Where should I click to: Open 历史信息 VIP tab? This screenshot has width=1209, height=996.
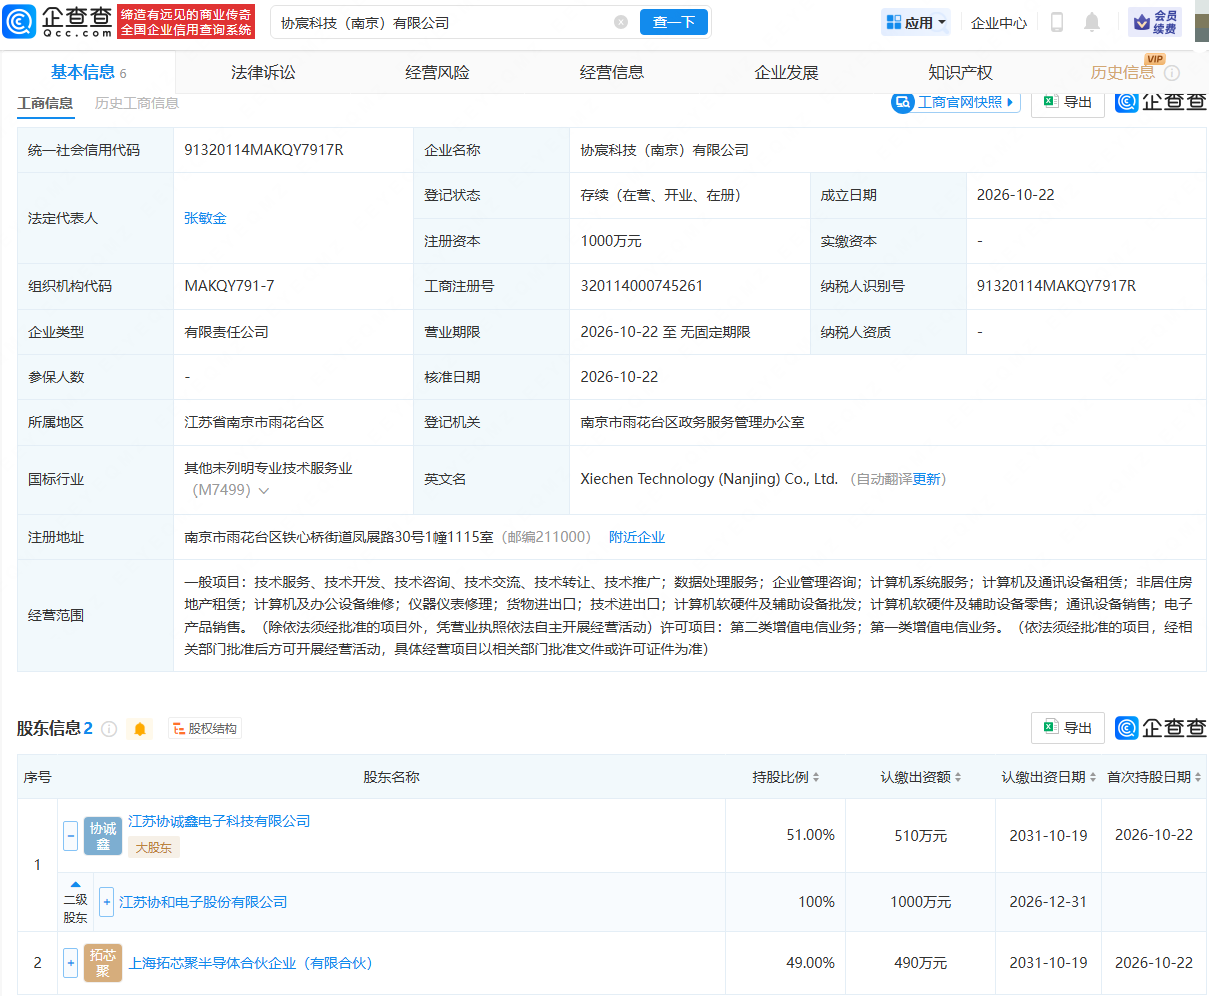[1122, 72]
